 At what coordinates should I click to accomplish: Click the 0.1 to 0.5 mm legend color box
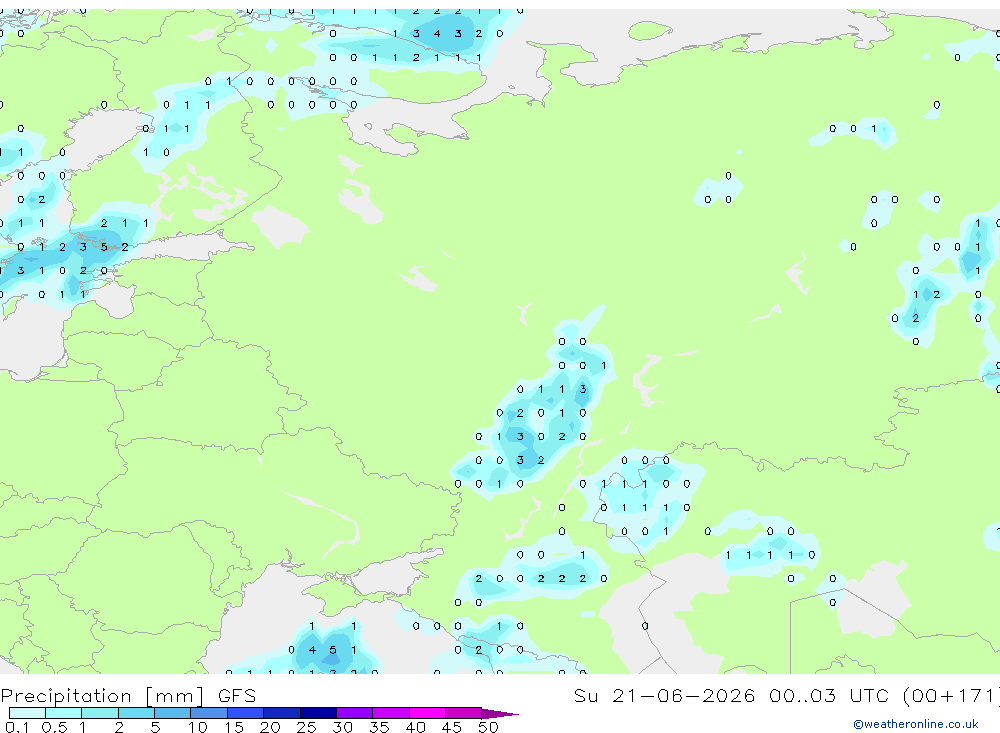pyautogui.click(x=27, y=713)
